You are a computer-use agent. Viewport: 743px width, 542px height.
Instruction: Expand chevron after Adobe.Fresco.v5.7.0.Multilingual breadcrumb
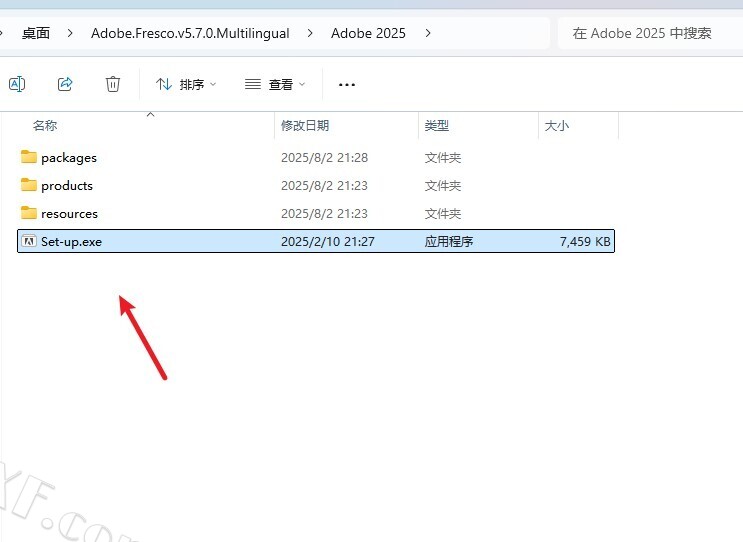click(310, 33)
